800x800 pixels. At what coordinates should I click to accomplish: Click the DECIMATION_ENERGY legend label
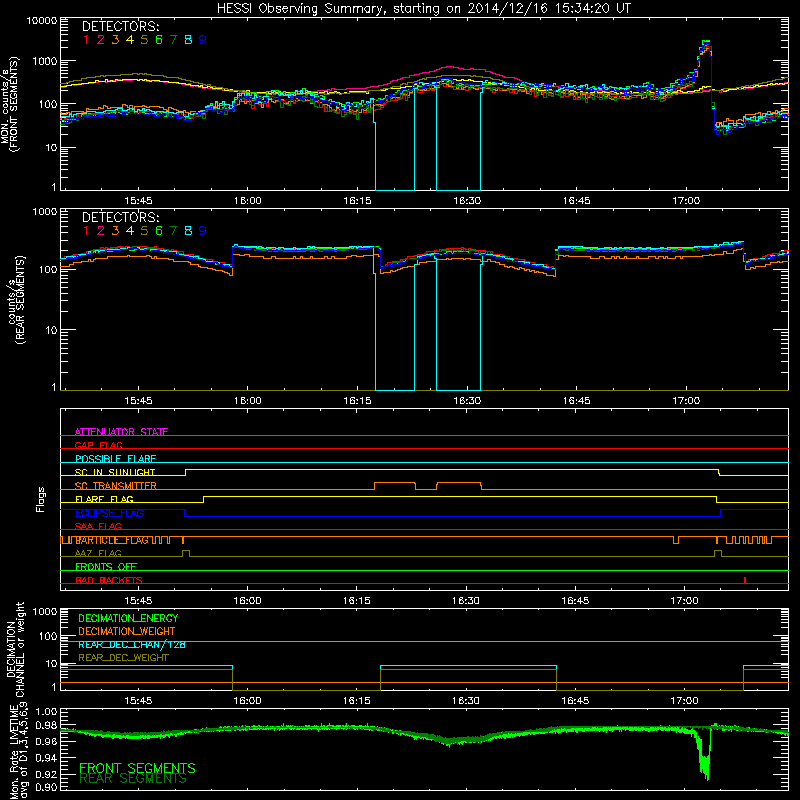click(128, 618)
